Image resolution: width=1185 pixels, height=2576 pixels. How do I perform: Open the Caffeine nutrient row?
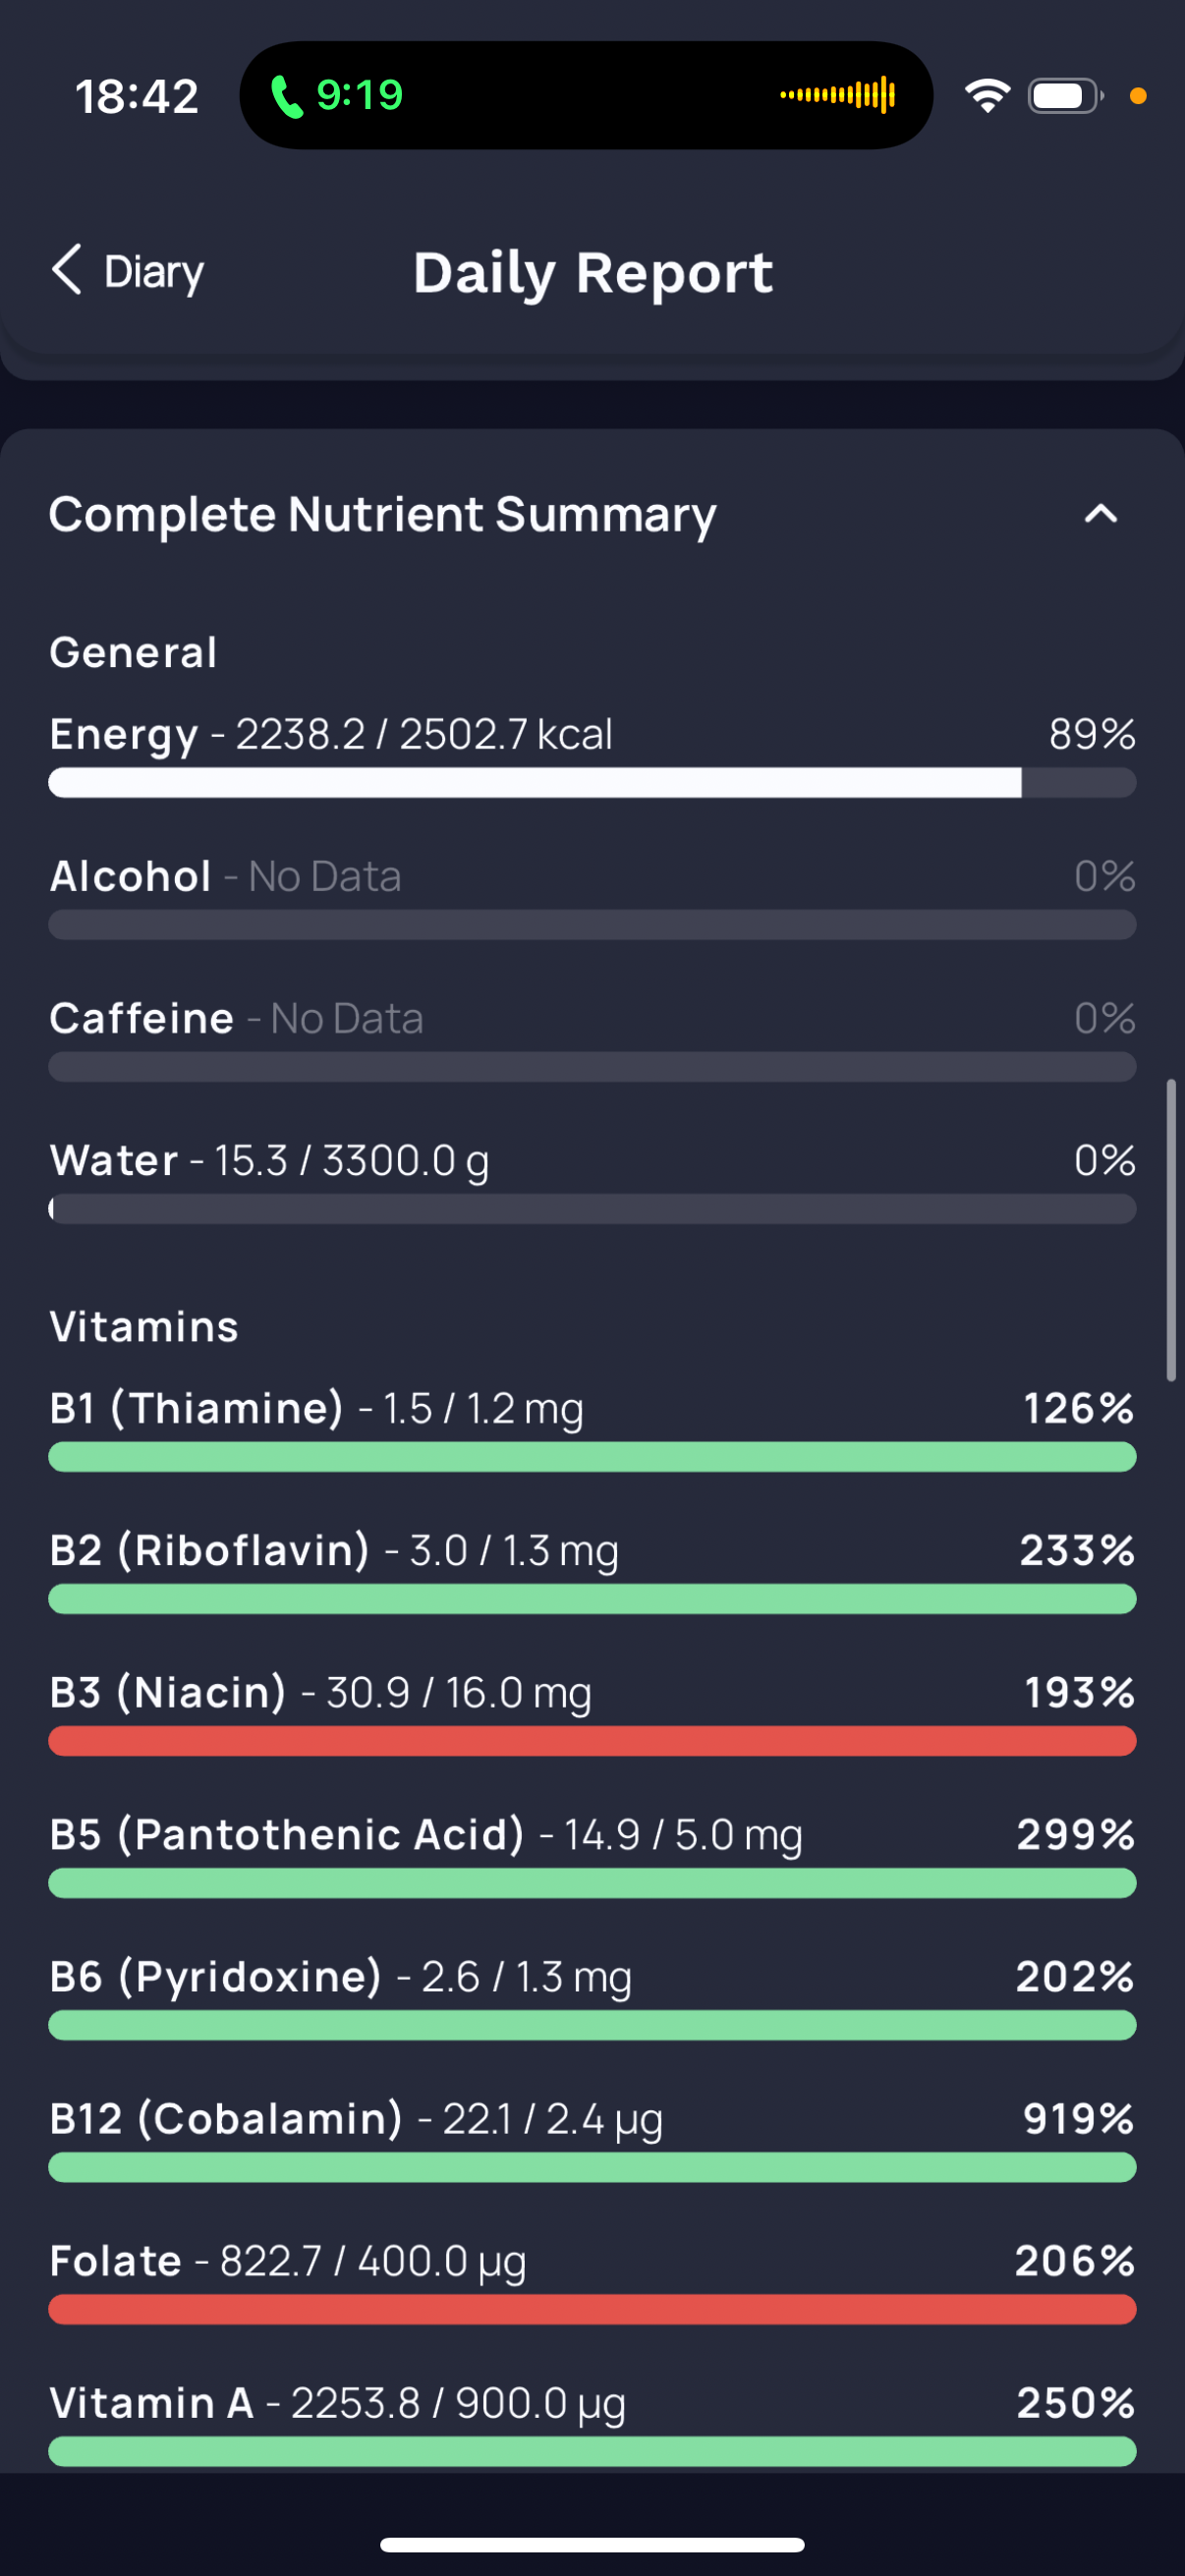[592, 1038]
